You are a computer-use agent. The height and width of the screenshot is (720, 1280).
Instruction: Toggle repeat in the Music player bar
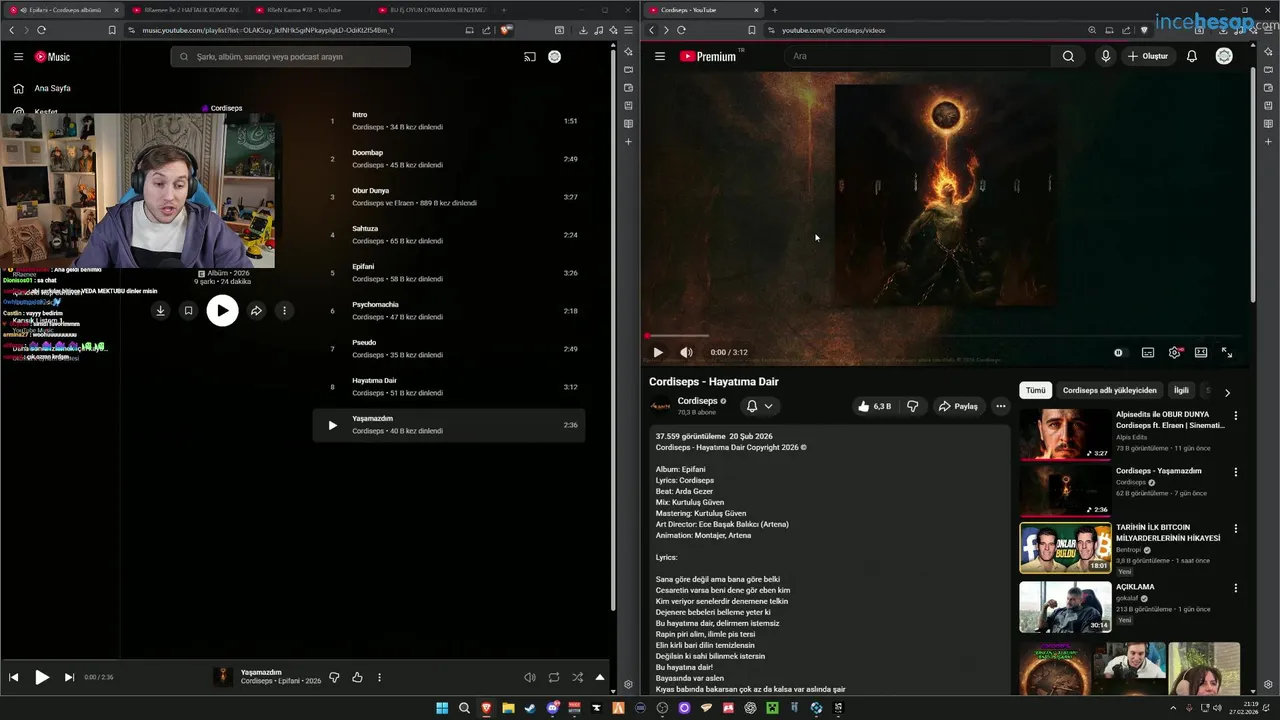pyautogui.click(x=554, y=677)
